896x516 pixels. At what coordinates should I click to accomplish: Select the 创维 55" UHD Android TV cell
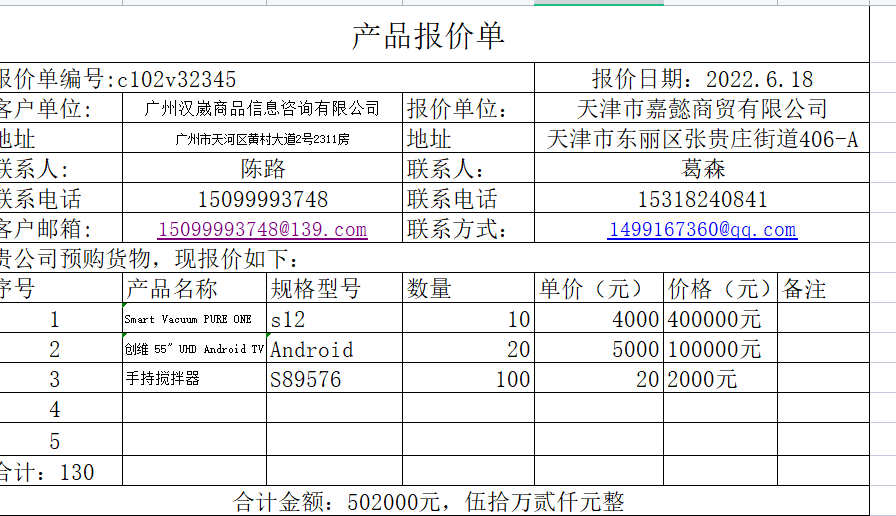pos(194,350)
